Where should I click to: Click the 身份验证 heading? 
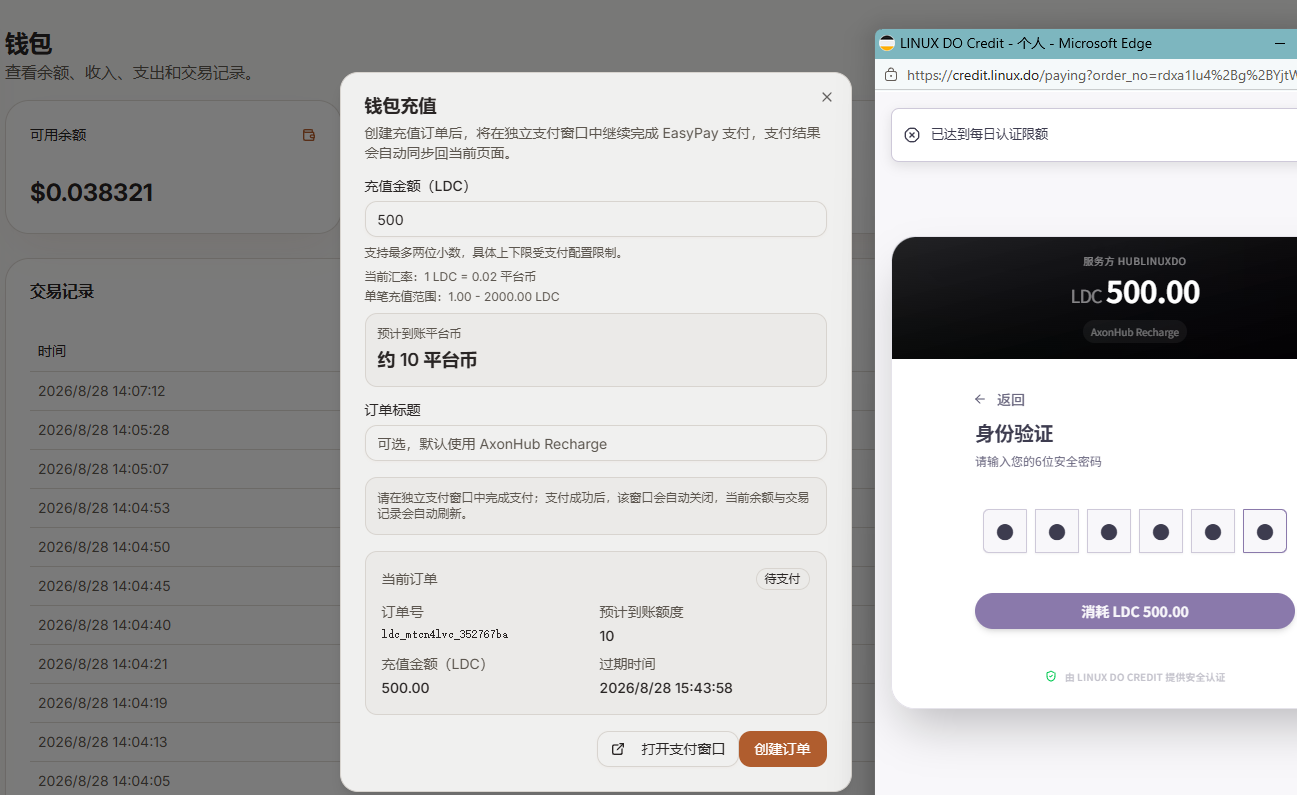coord(1014,434)
